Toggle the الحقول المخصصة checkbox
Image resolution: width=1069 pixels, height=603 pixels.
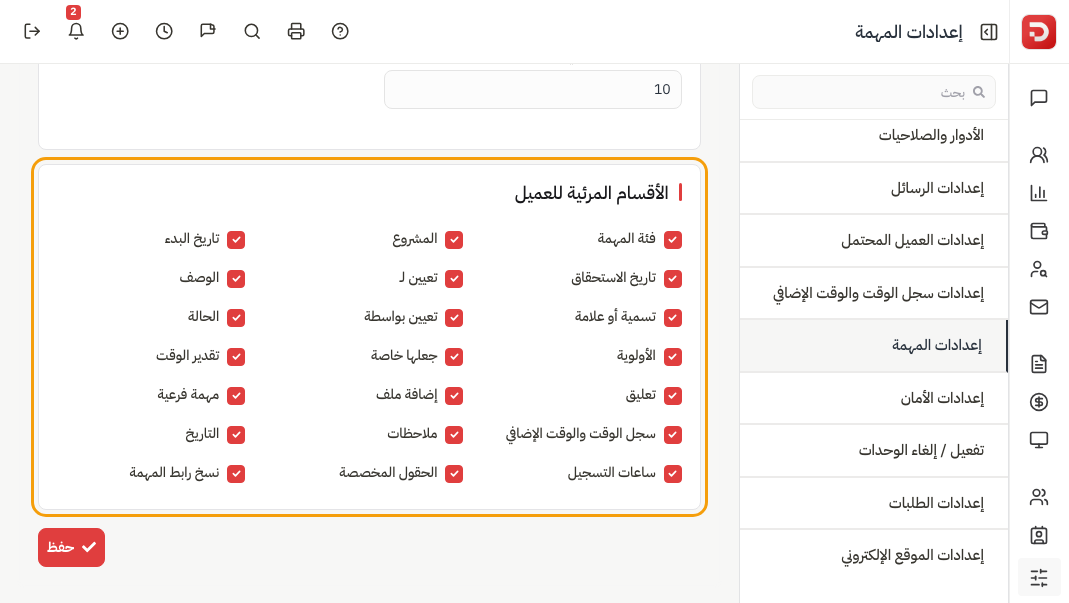tap(454, 473)
